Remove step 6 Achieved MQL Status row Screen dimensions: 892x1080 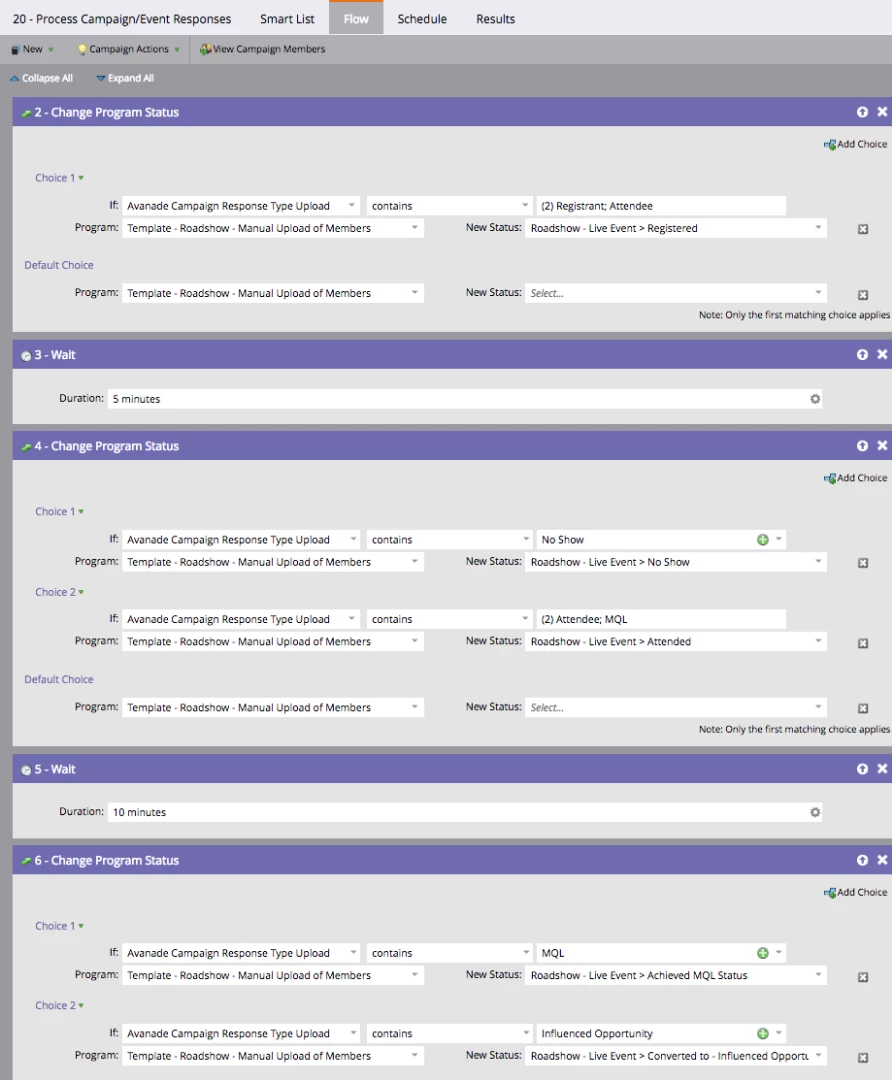[x=862, y=977]
